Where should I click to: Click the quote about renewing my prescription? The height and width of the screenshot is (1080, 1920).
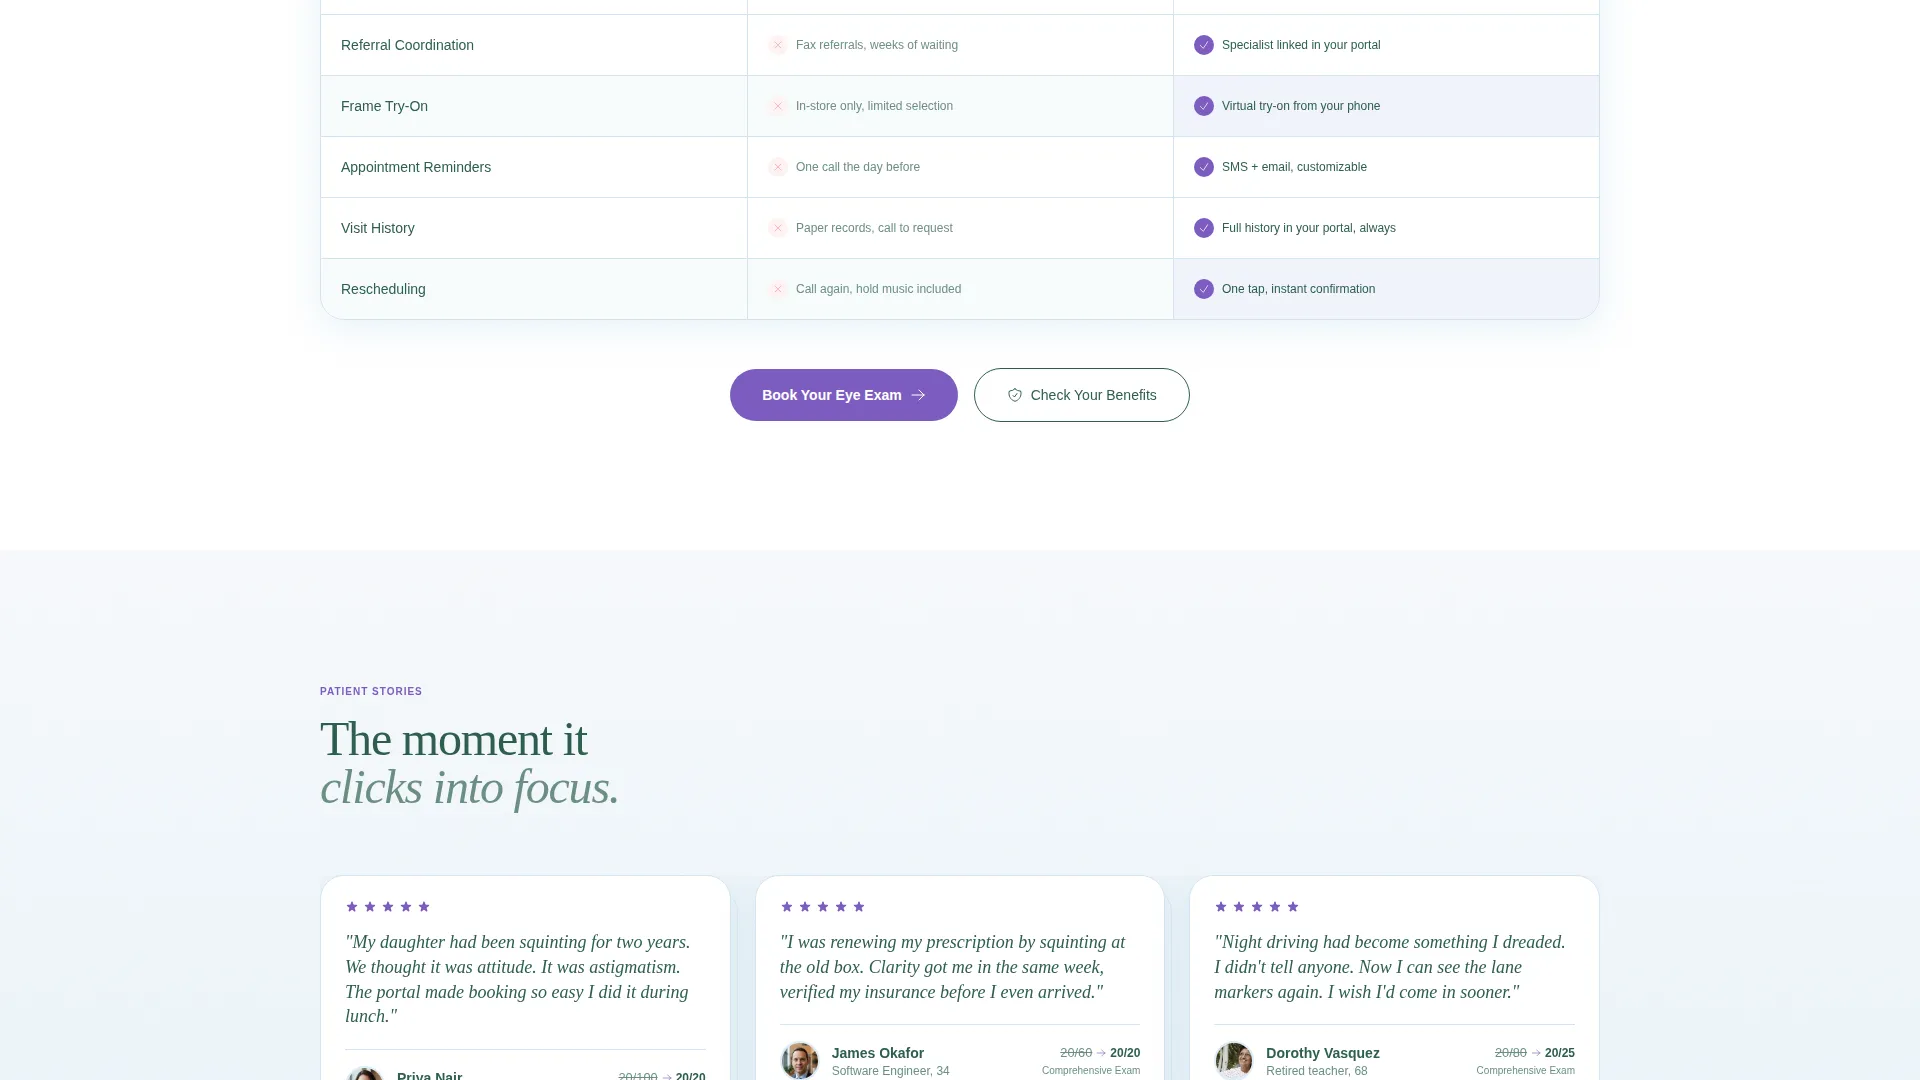tap(952, 967)
